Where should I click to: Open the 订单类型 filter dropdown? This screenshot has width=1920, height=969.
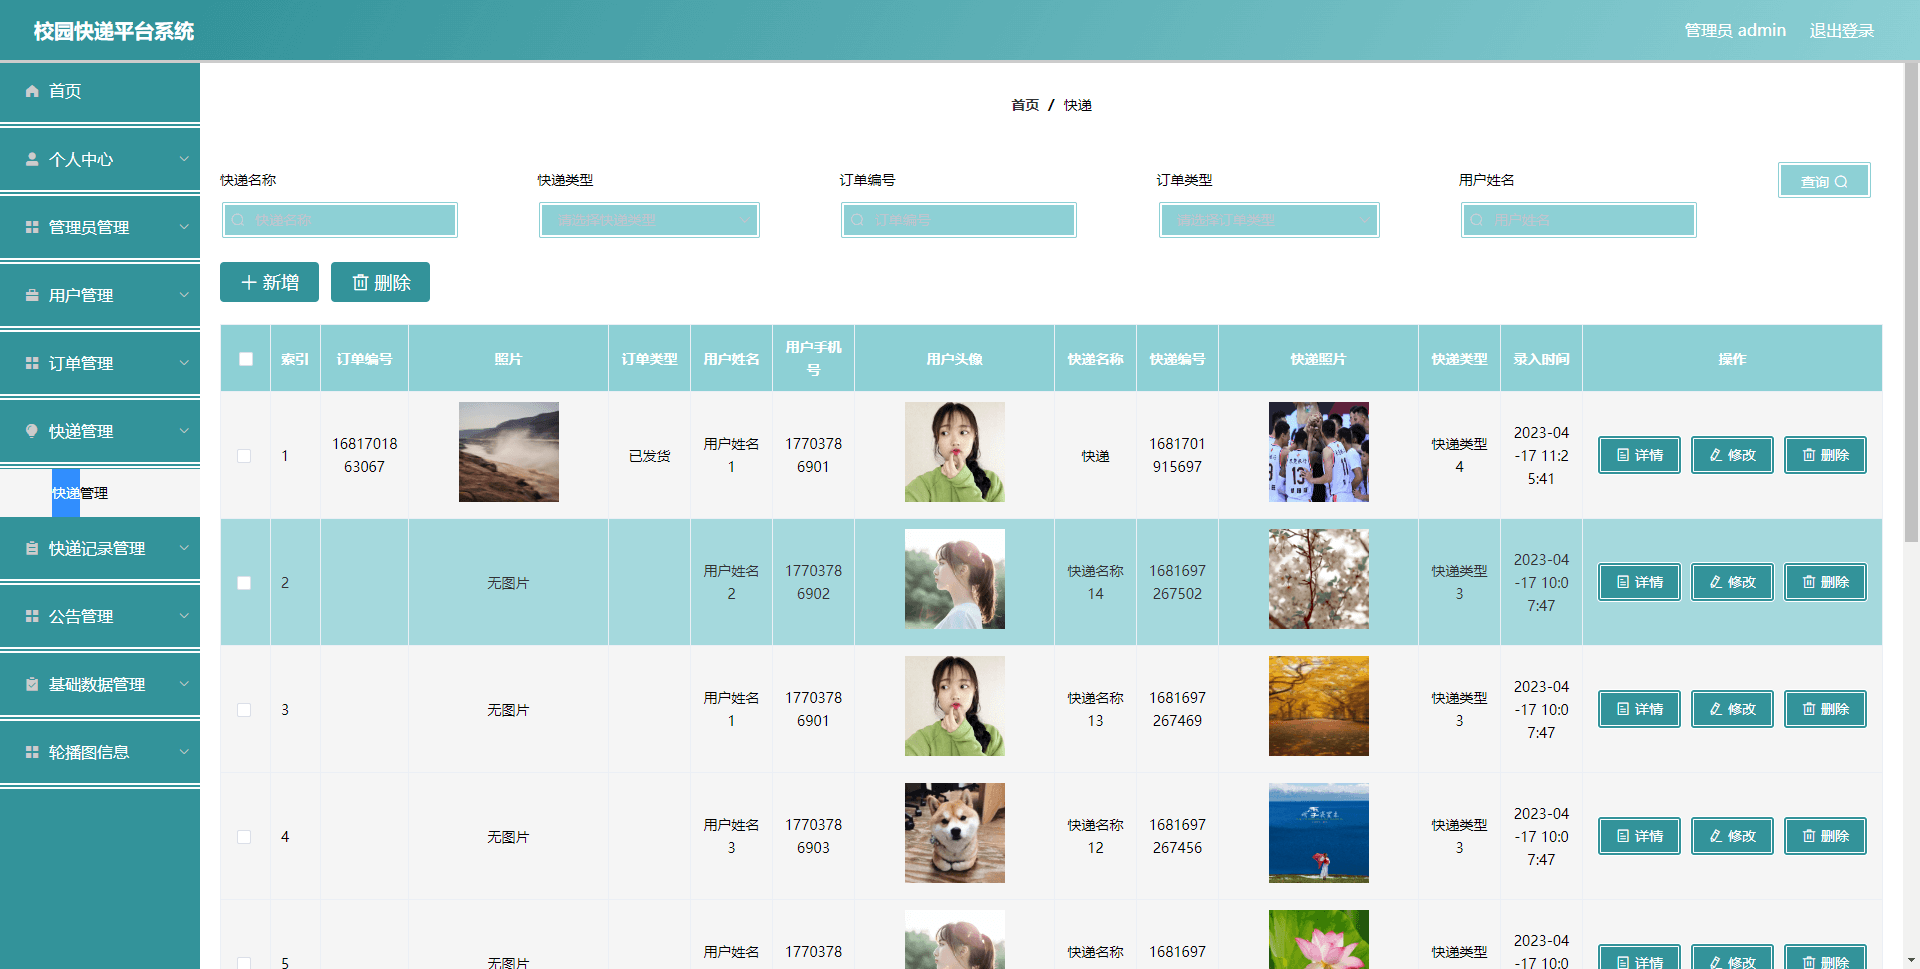coord(1269,220)
